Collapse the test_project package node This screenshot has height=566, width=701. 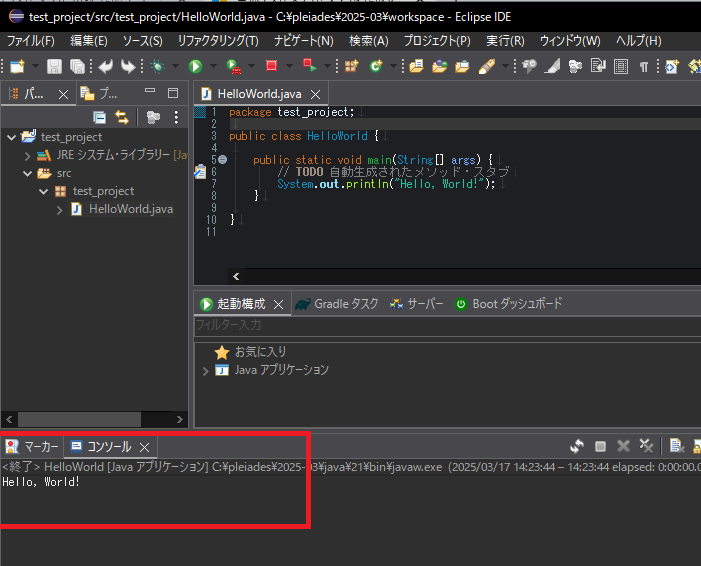coord(43,191)
